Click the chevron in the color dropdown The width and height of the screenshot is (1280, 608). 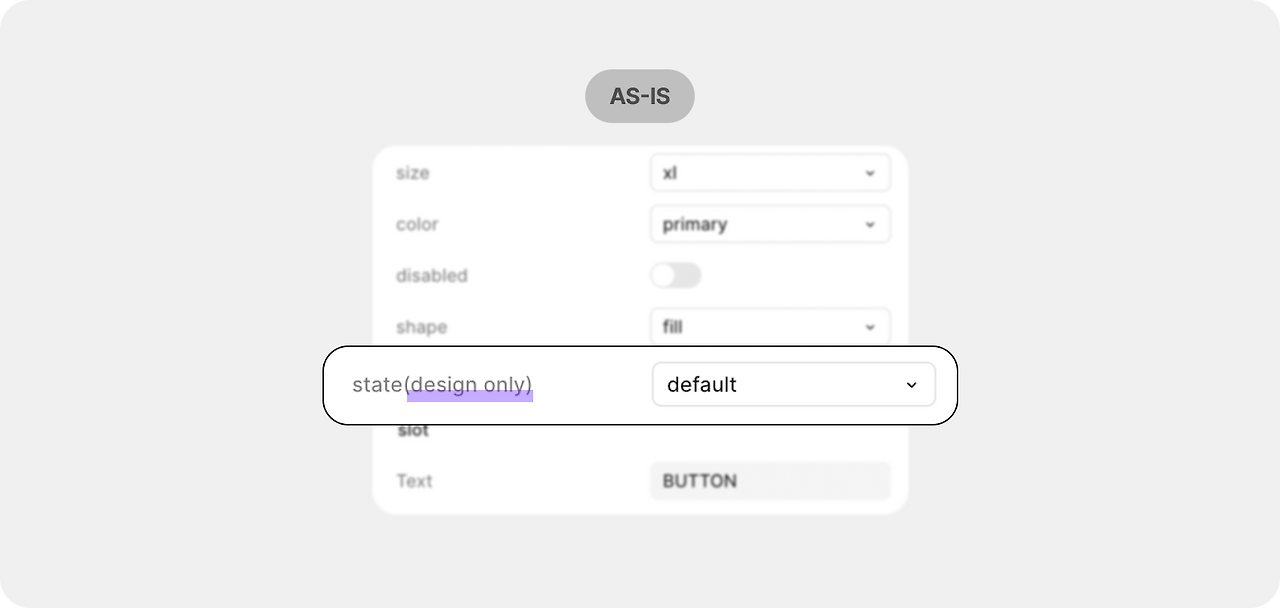click(x=870, y=224)
